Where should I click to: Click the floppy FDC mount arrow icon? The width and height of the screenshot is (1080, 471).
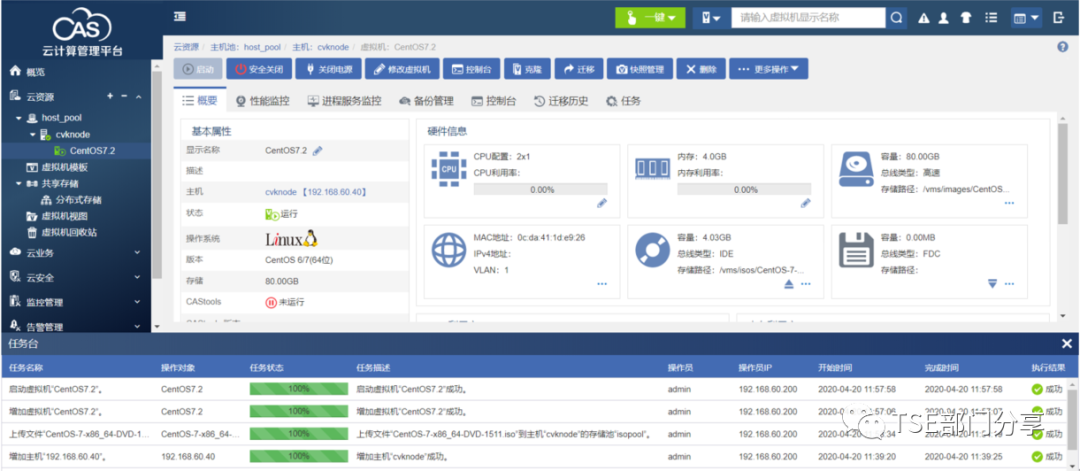[x=993, y=284]
